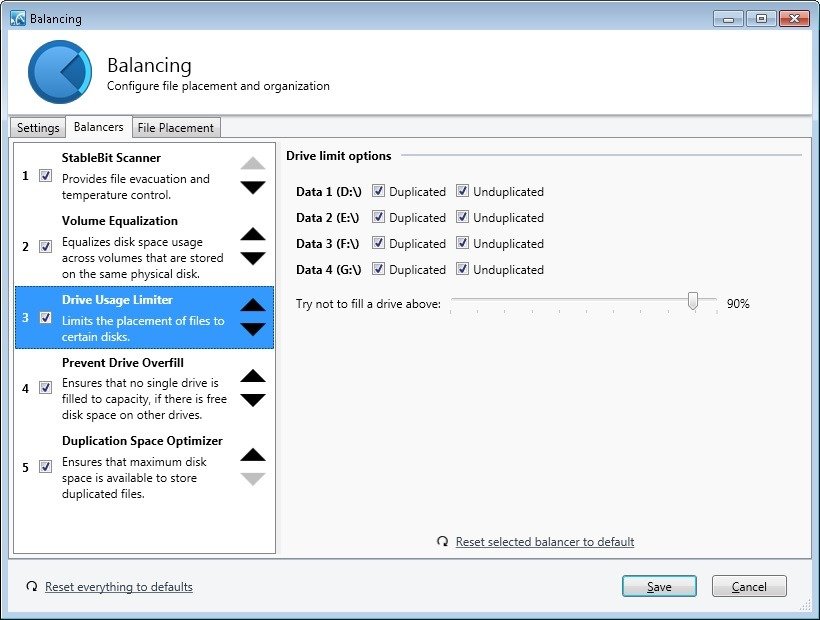Move Duplication Space Optimizer up
Viewport: 820px width, 620px height.
point(253,455)
